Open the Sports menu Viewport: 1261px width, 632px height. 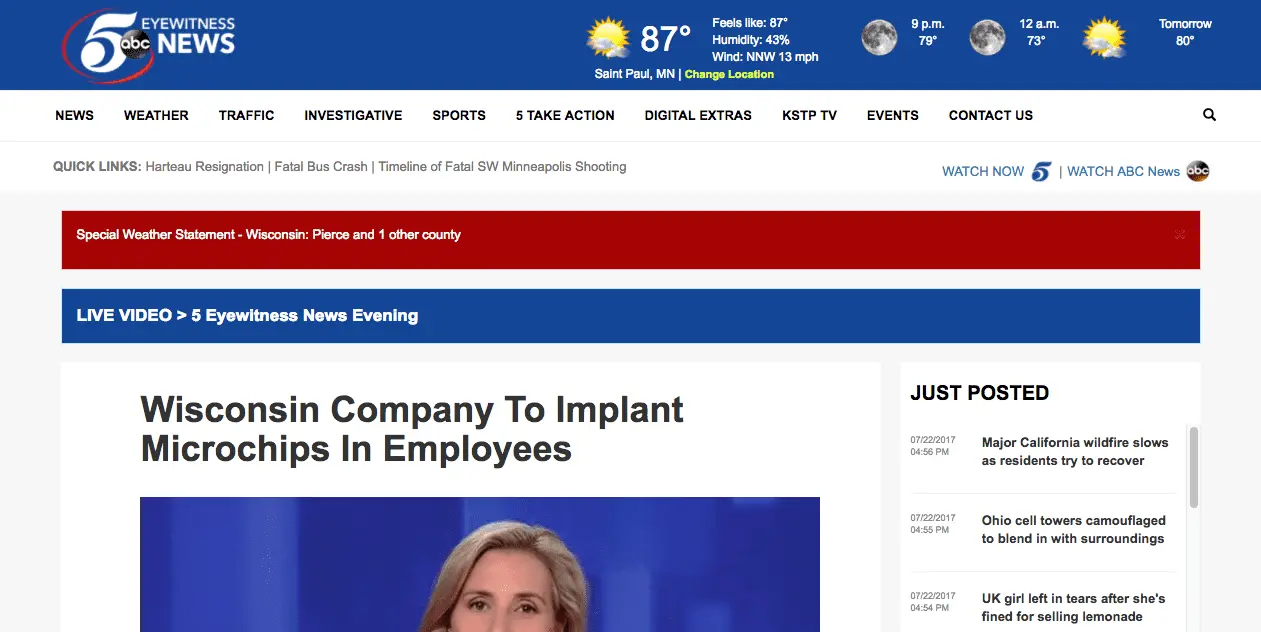tap(459, 115)
